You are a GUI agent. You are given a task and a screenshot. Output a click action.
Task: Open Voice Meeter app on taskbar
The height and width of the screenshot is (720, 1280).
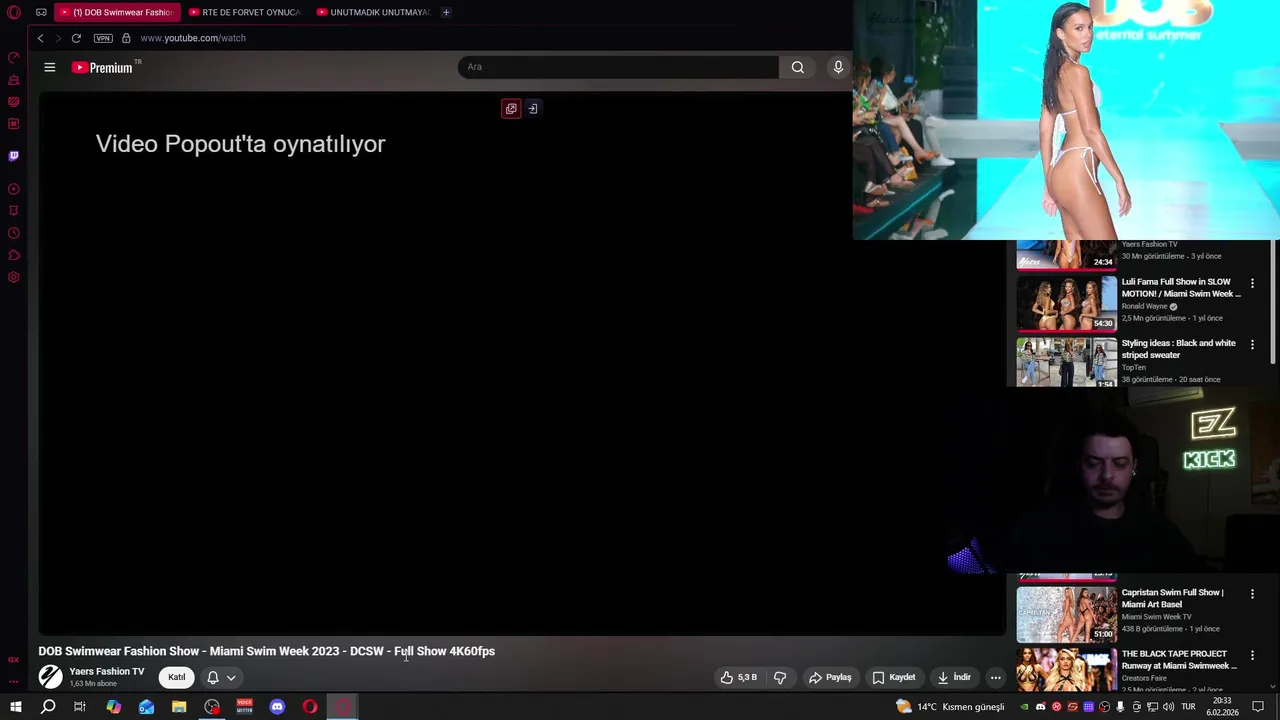pyautogui.click(x=245, y=707)
